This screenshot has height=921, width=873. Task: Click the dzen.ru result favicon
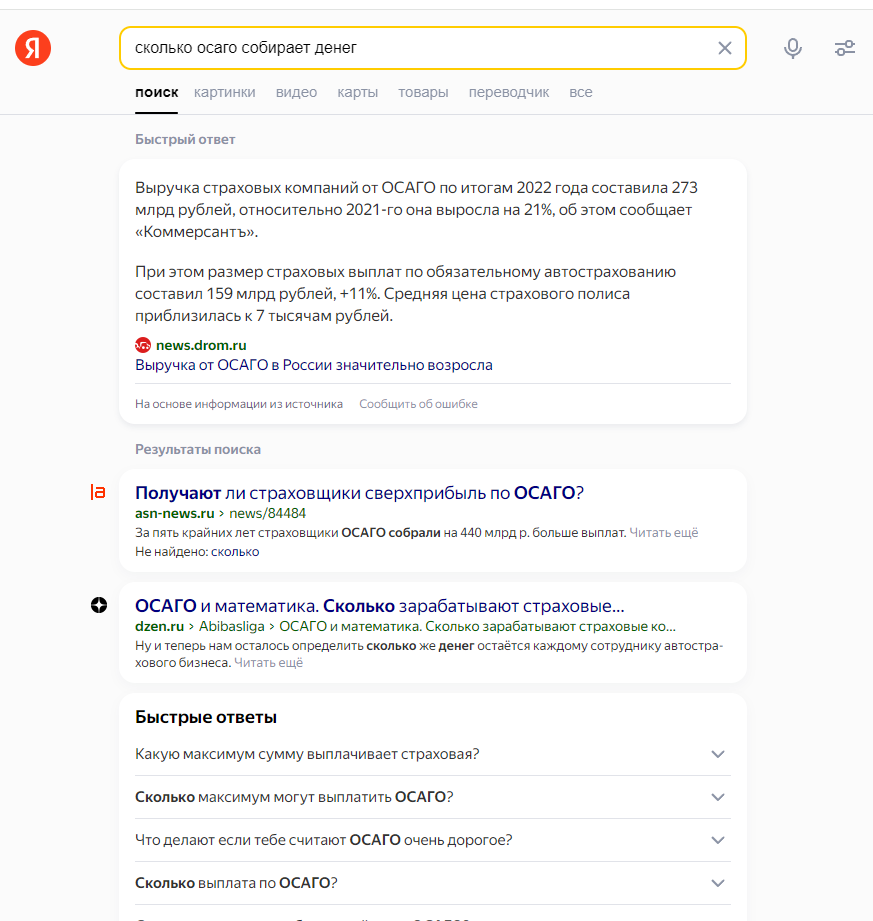[x=99, y=605]
